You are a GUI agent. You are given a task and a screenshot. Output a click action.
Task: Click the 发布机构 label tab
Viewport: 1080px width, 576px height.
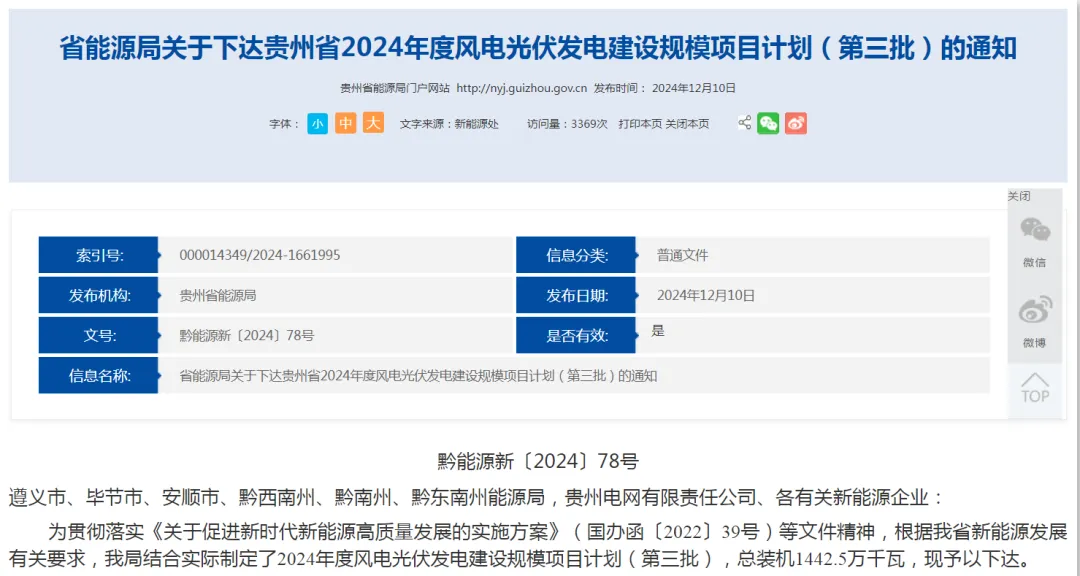pos(98,295)
